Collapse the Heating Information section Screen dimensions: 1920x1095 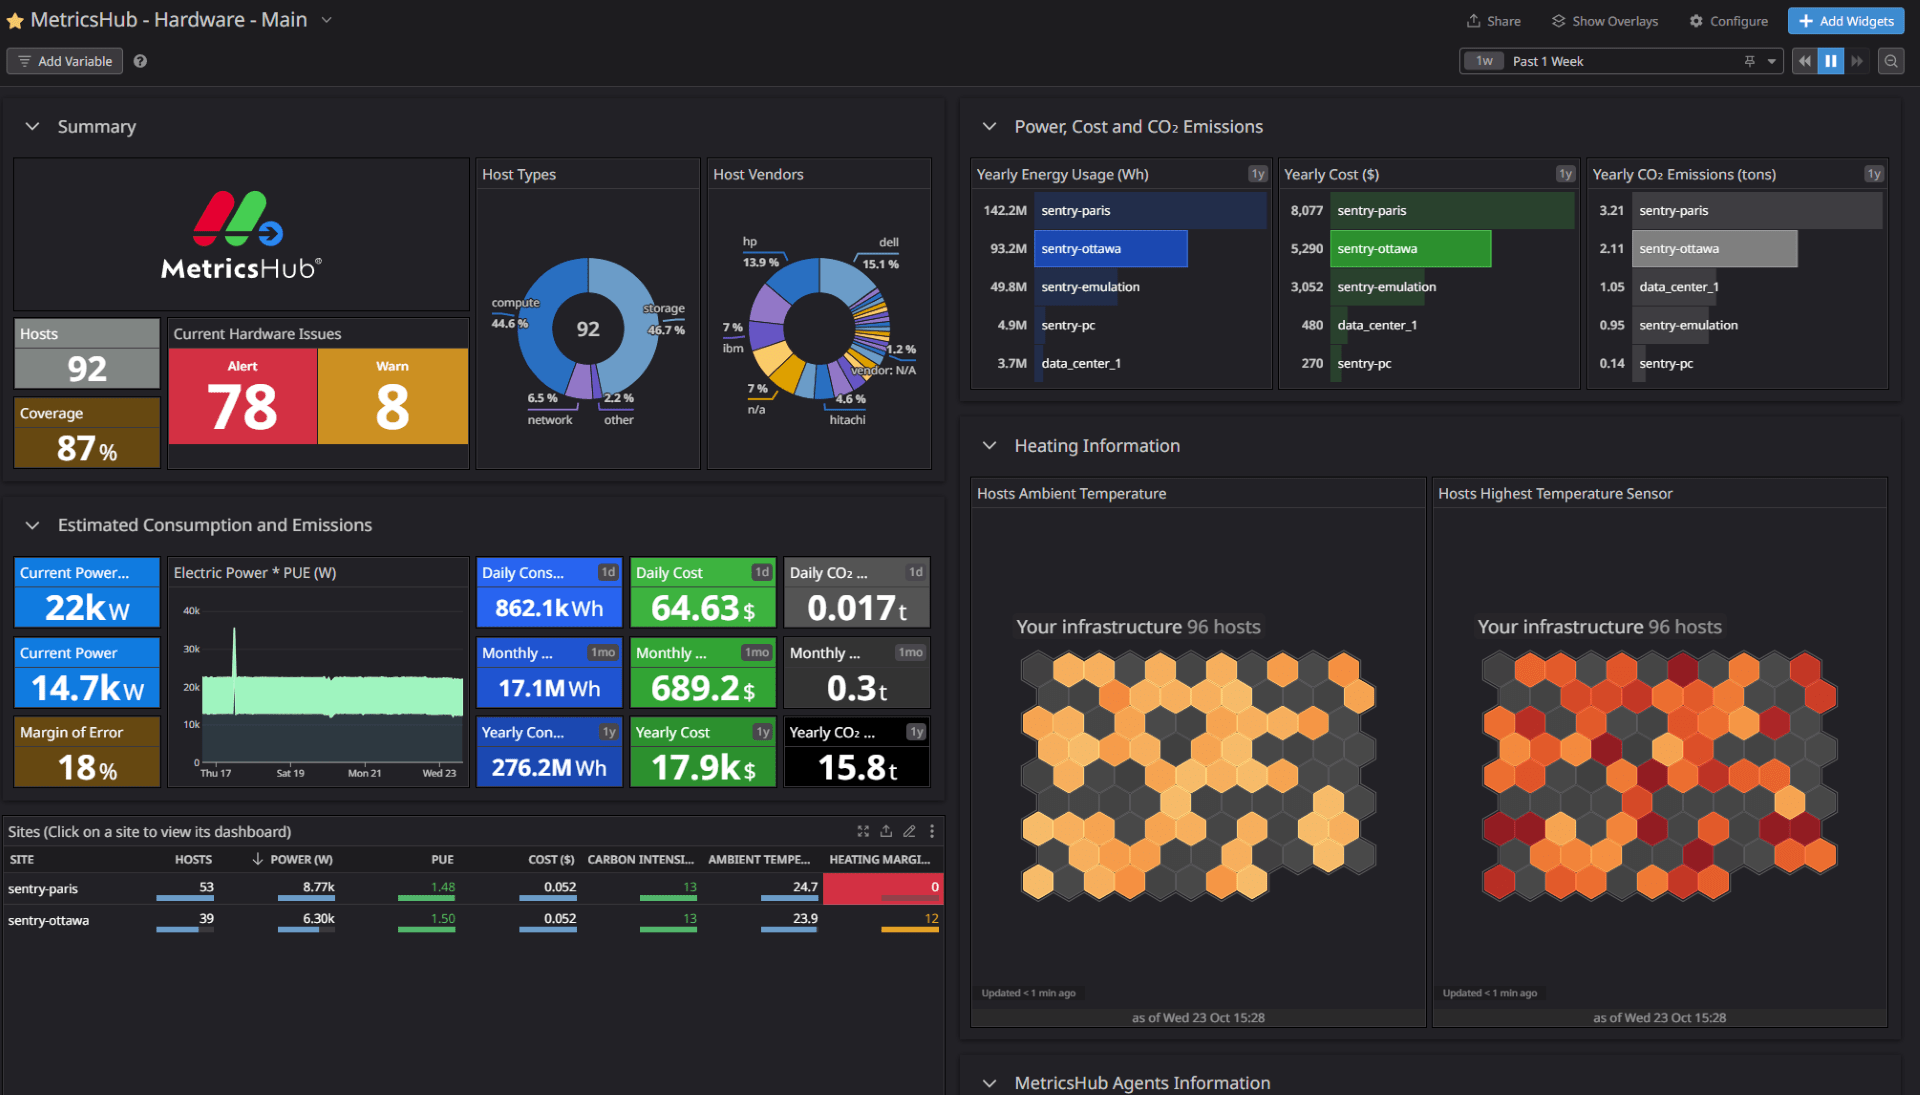[989, 446]
